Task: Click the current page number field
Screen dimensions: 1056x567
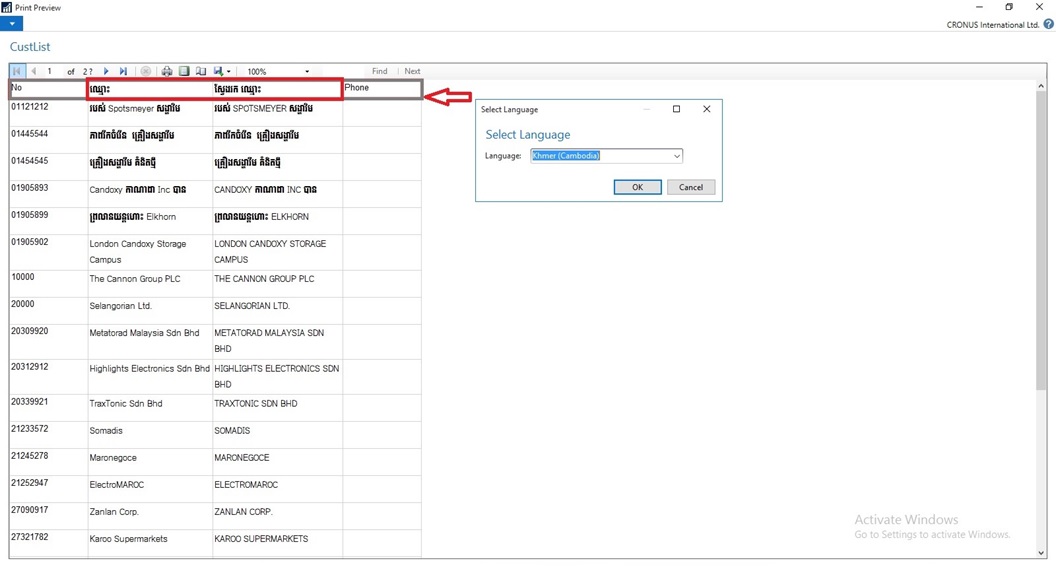Action: click(50, 72)
